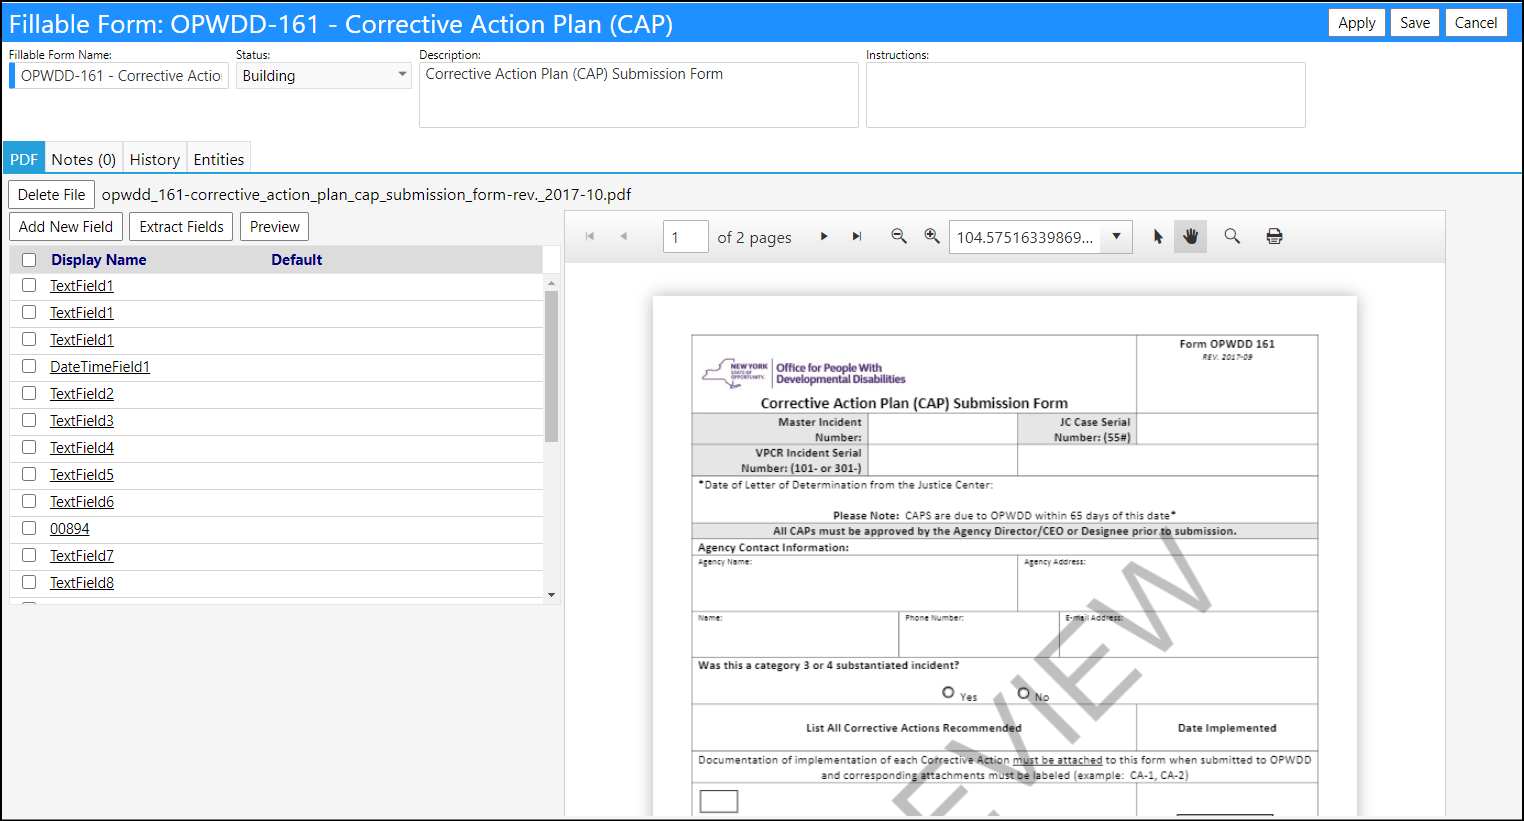The image size is (1524, 821).
Task: Click the PDF file name text
Action: [x=366, y=195]
